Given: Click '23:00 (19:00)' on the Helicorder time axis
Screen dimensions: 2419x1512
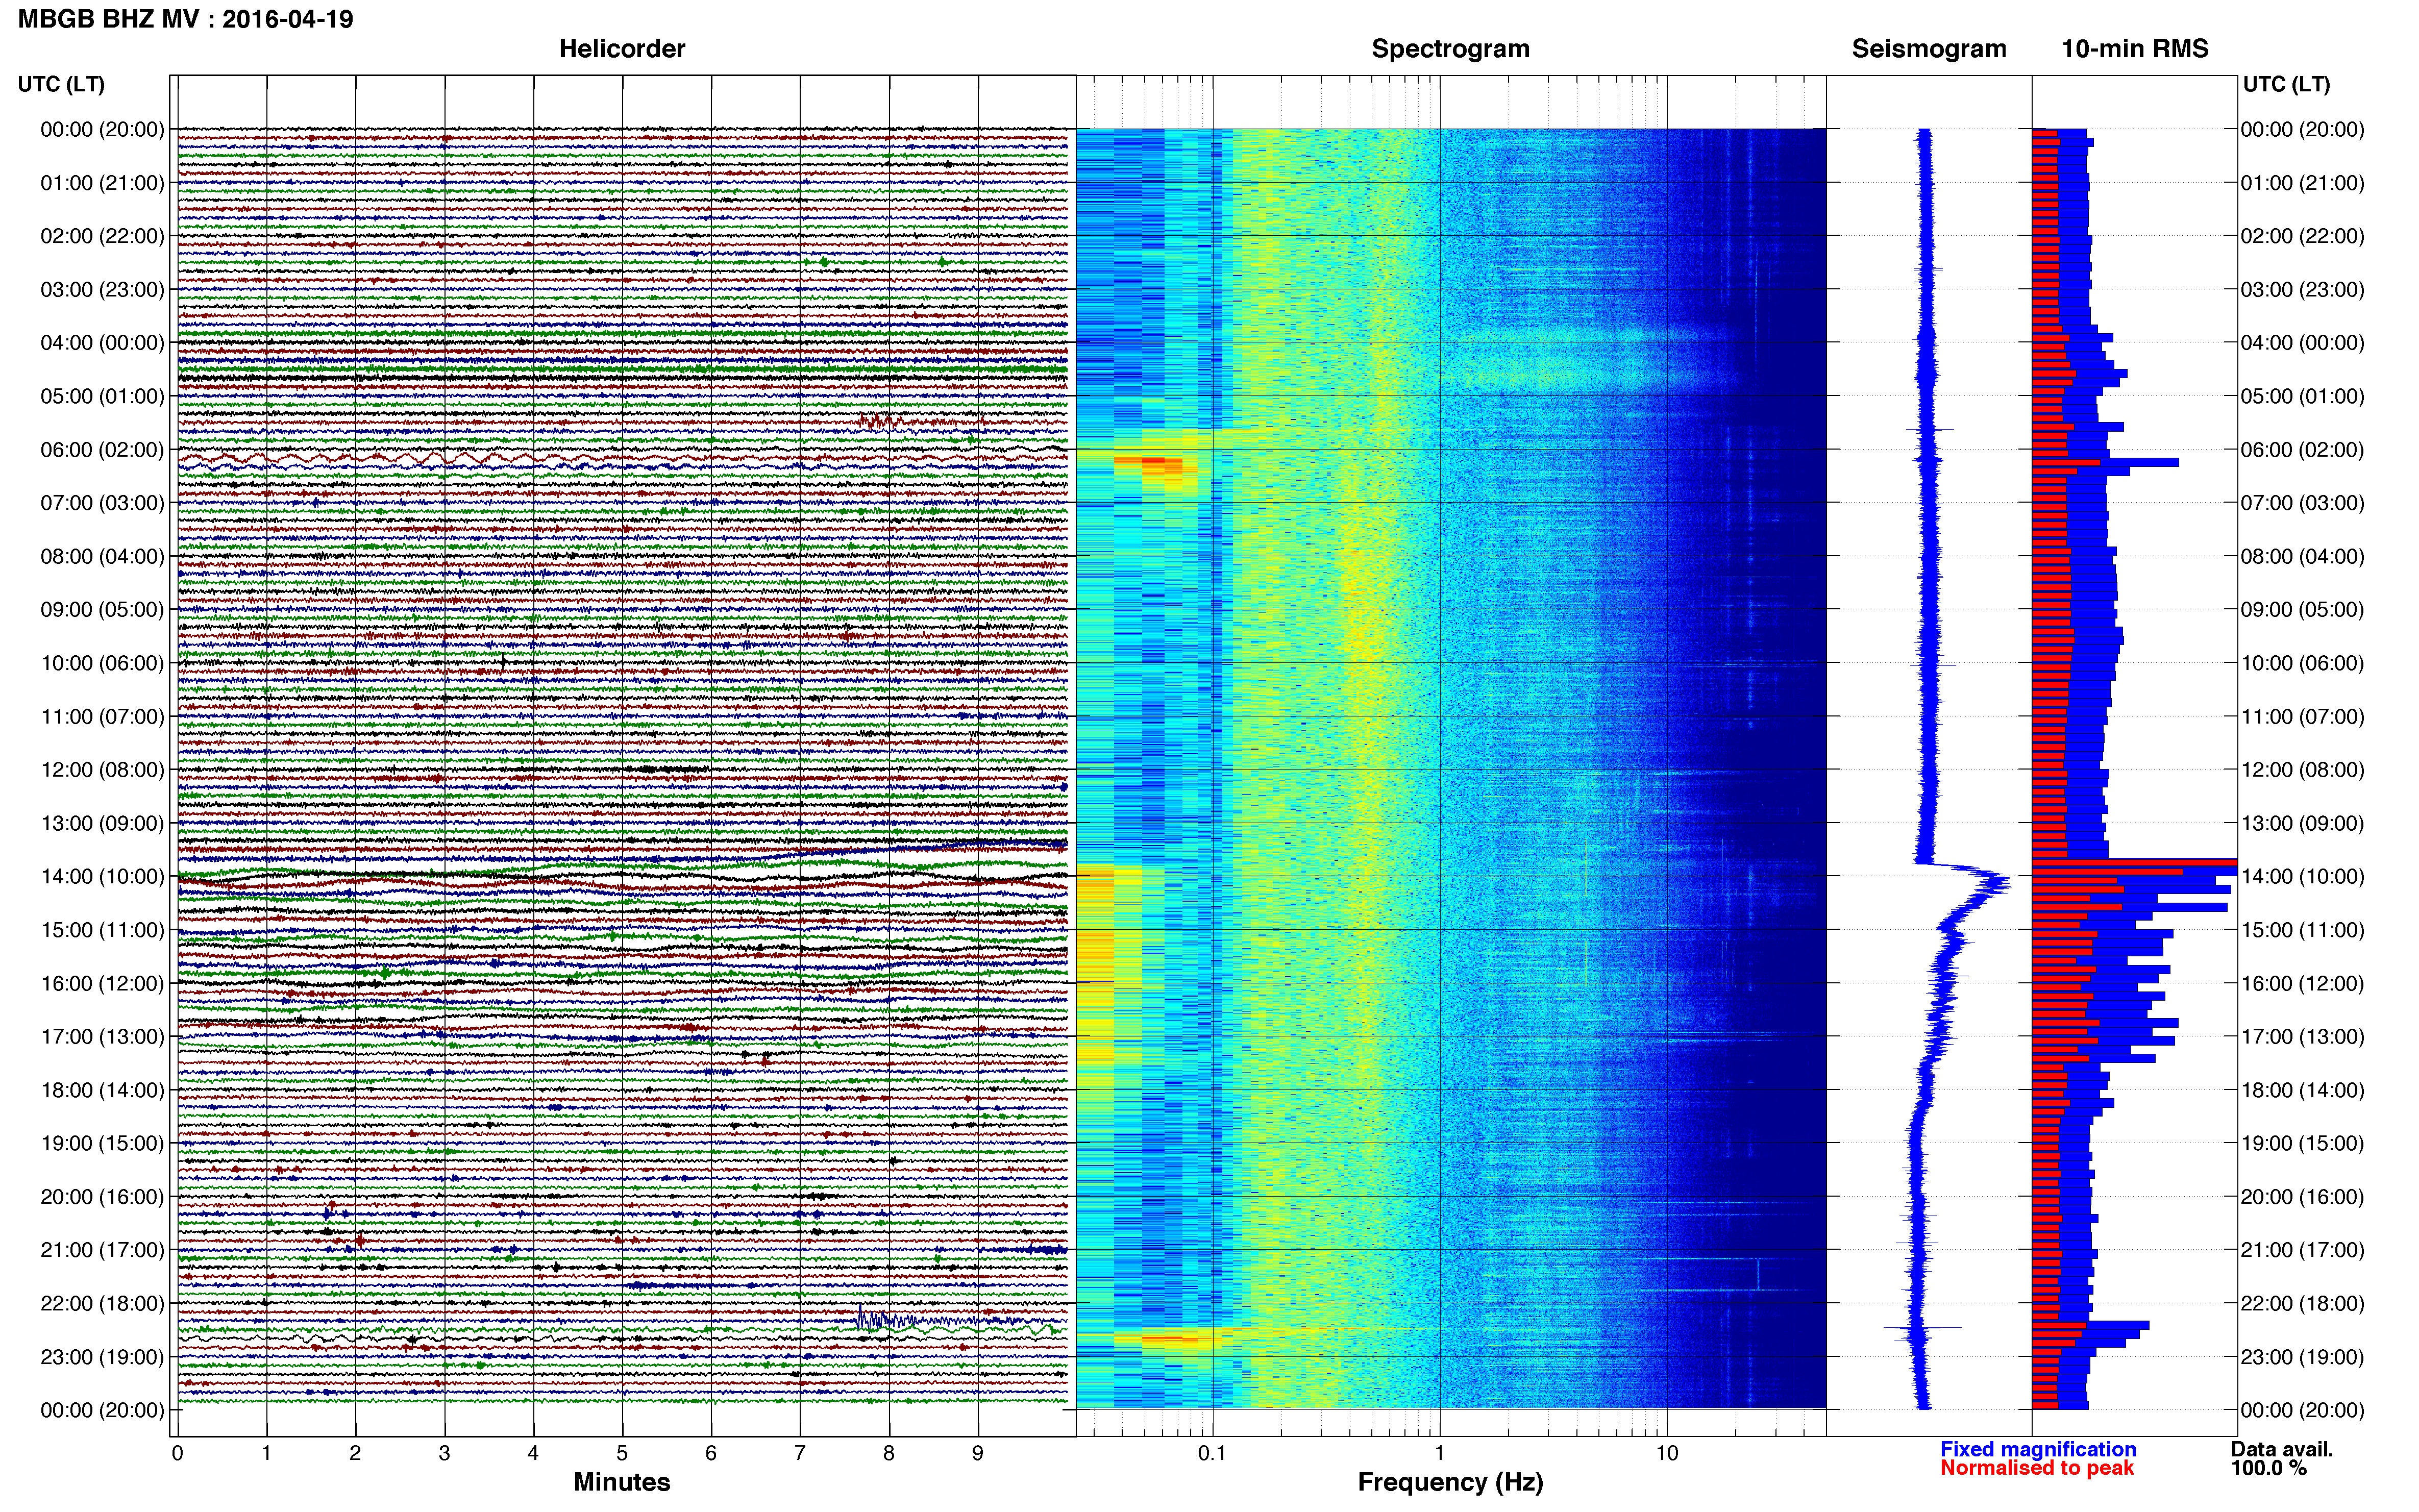Looking at the screenshot, I should tap(102, 1357).
